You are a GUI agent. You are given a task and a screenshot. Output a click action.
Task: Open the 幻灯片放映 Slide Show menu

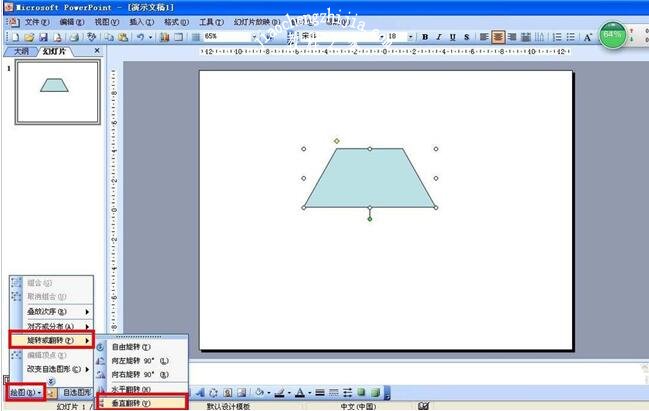pos(257,22)
